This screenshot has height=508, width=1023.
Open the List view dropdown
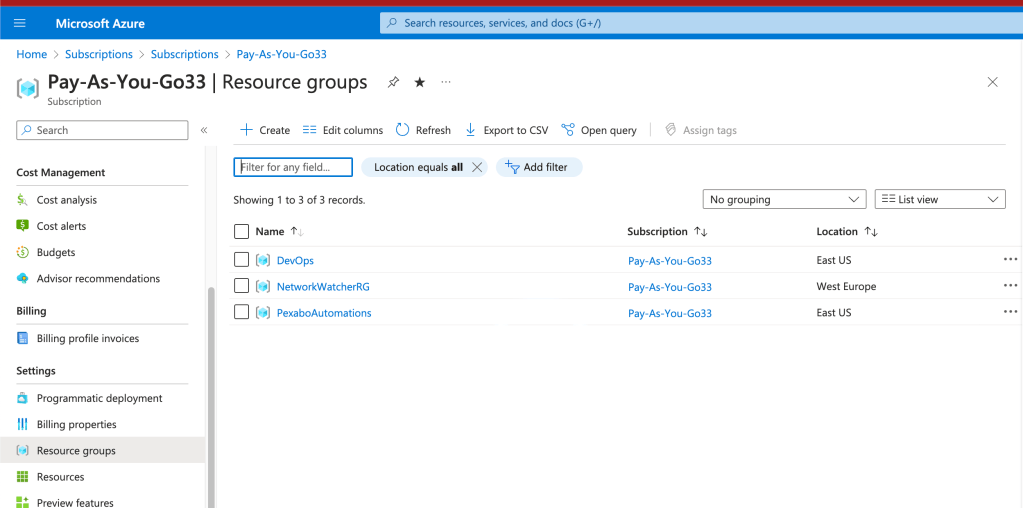click(940, 200)
